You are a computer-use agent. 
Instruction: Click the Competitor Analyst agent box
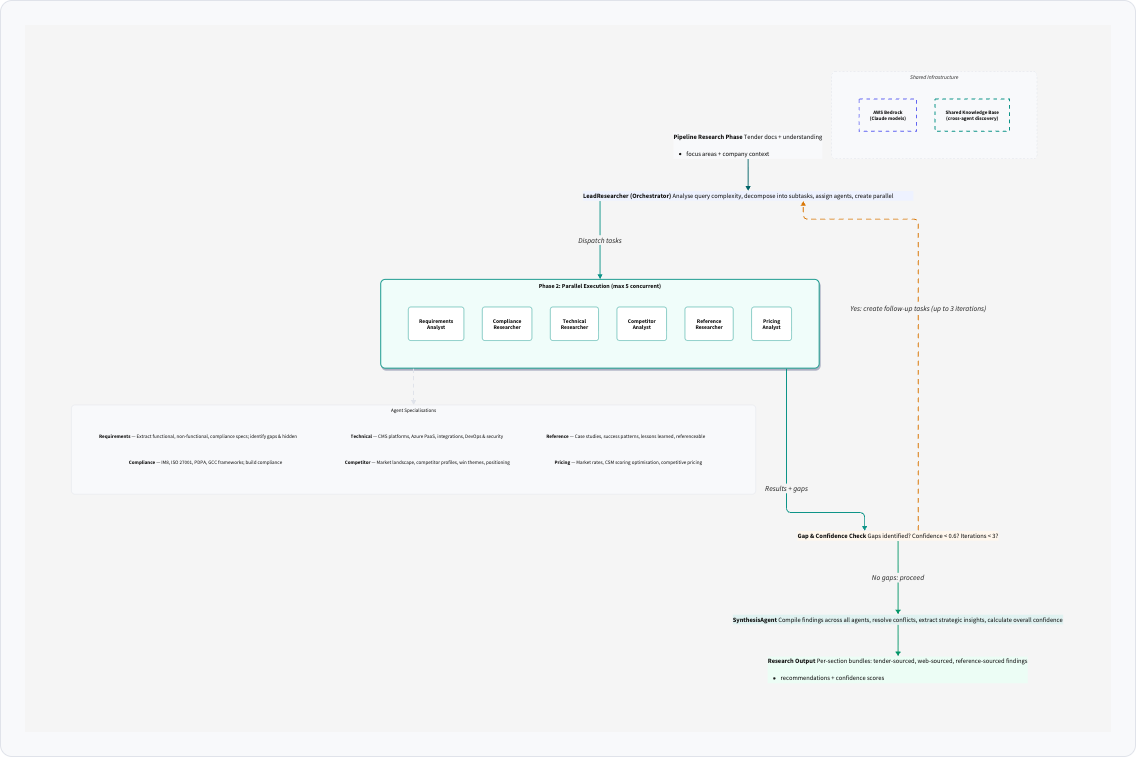[641, 324]
